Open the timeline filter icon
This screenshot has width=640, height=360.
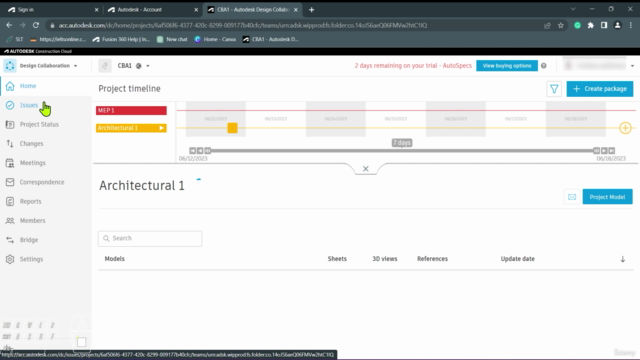[x=554, y=89]
